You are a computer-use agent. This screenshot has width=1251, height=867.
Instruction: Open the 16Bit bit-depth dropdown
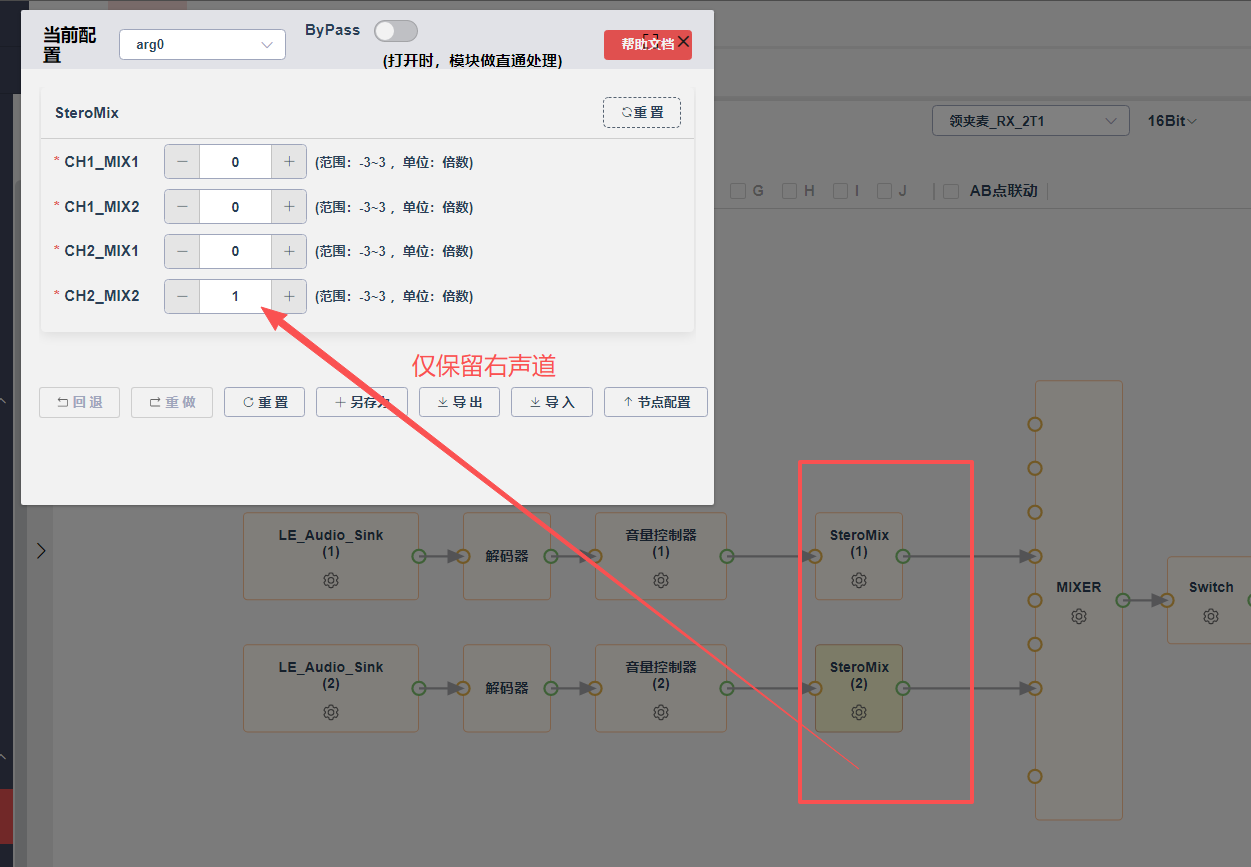click(x=1172, y=121)
